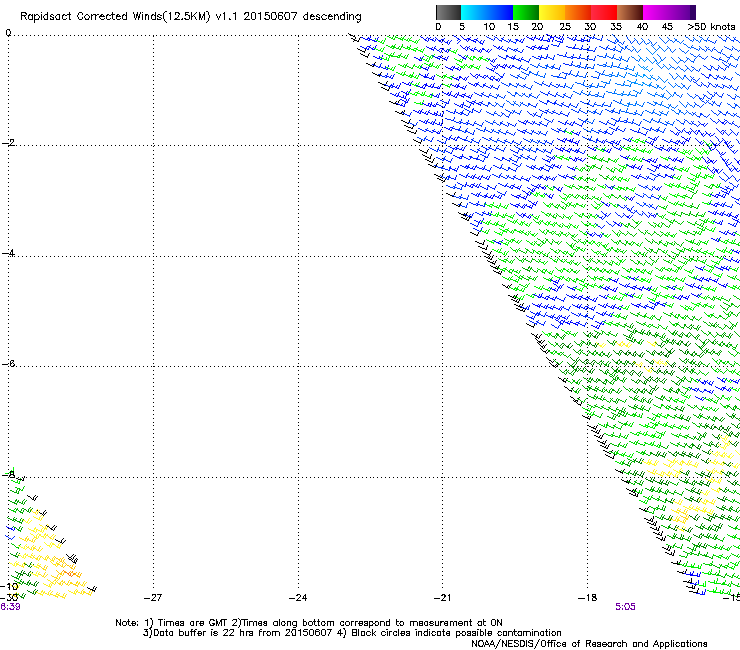Click the '-2' latitude axis label
Viewport: 740px width, 650px height.
(x=8, y=143)
